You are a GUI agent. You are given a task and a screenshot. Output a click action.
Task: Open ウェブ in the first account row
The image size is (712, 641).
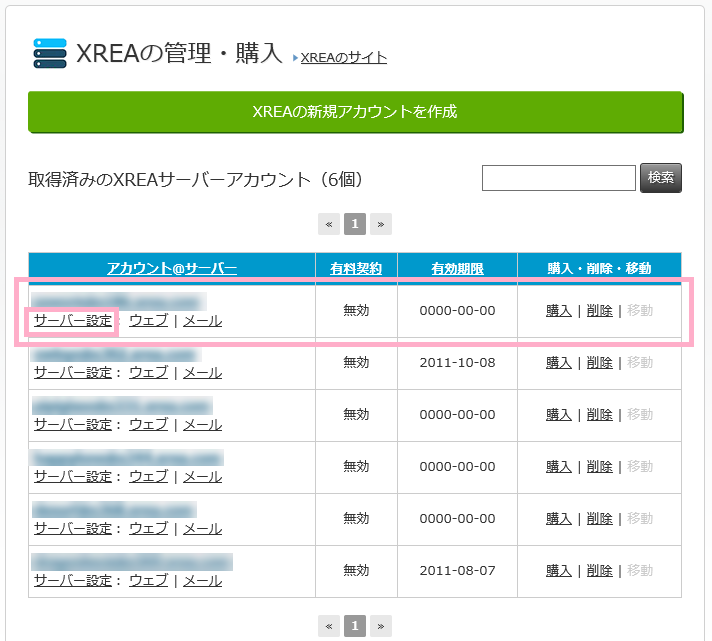(148, 320)
